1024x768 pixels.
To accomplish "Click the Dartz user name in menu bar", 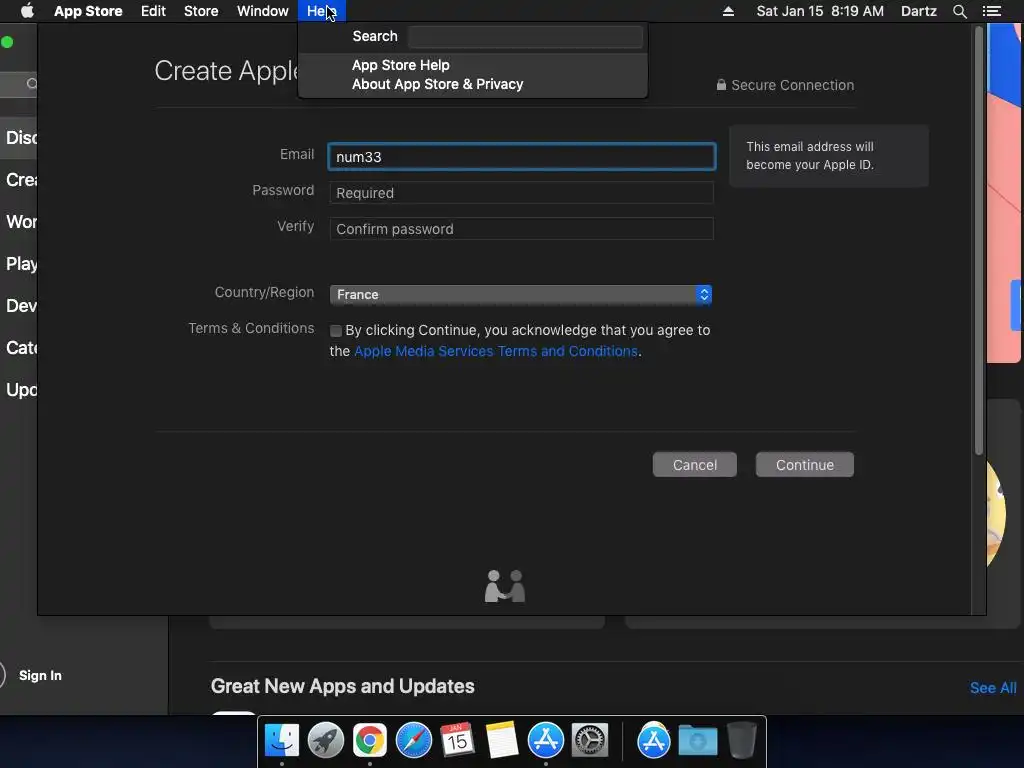I will click(x=919, y=11).
